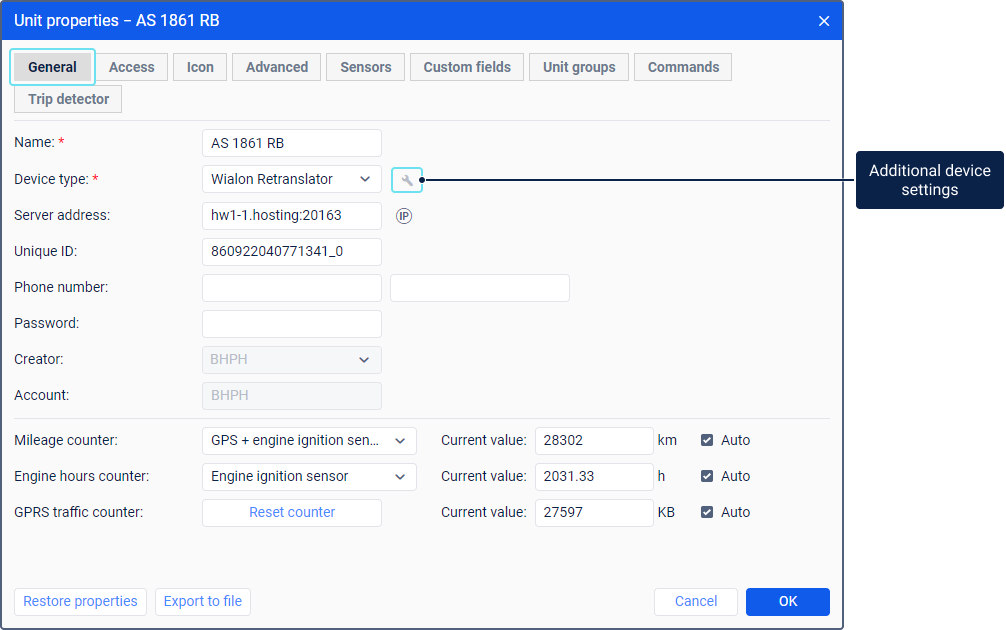This screenshot has width=1006, height=630.
Task: Expand the Engine hours counter dropdown
Action: tap(309, 477)
